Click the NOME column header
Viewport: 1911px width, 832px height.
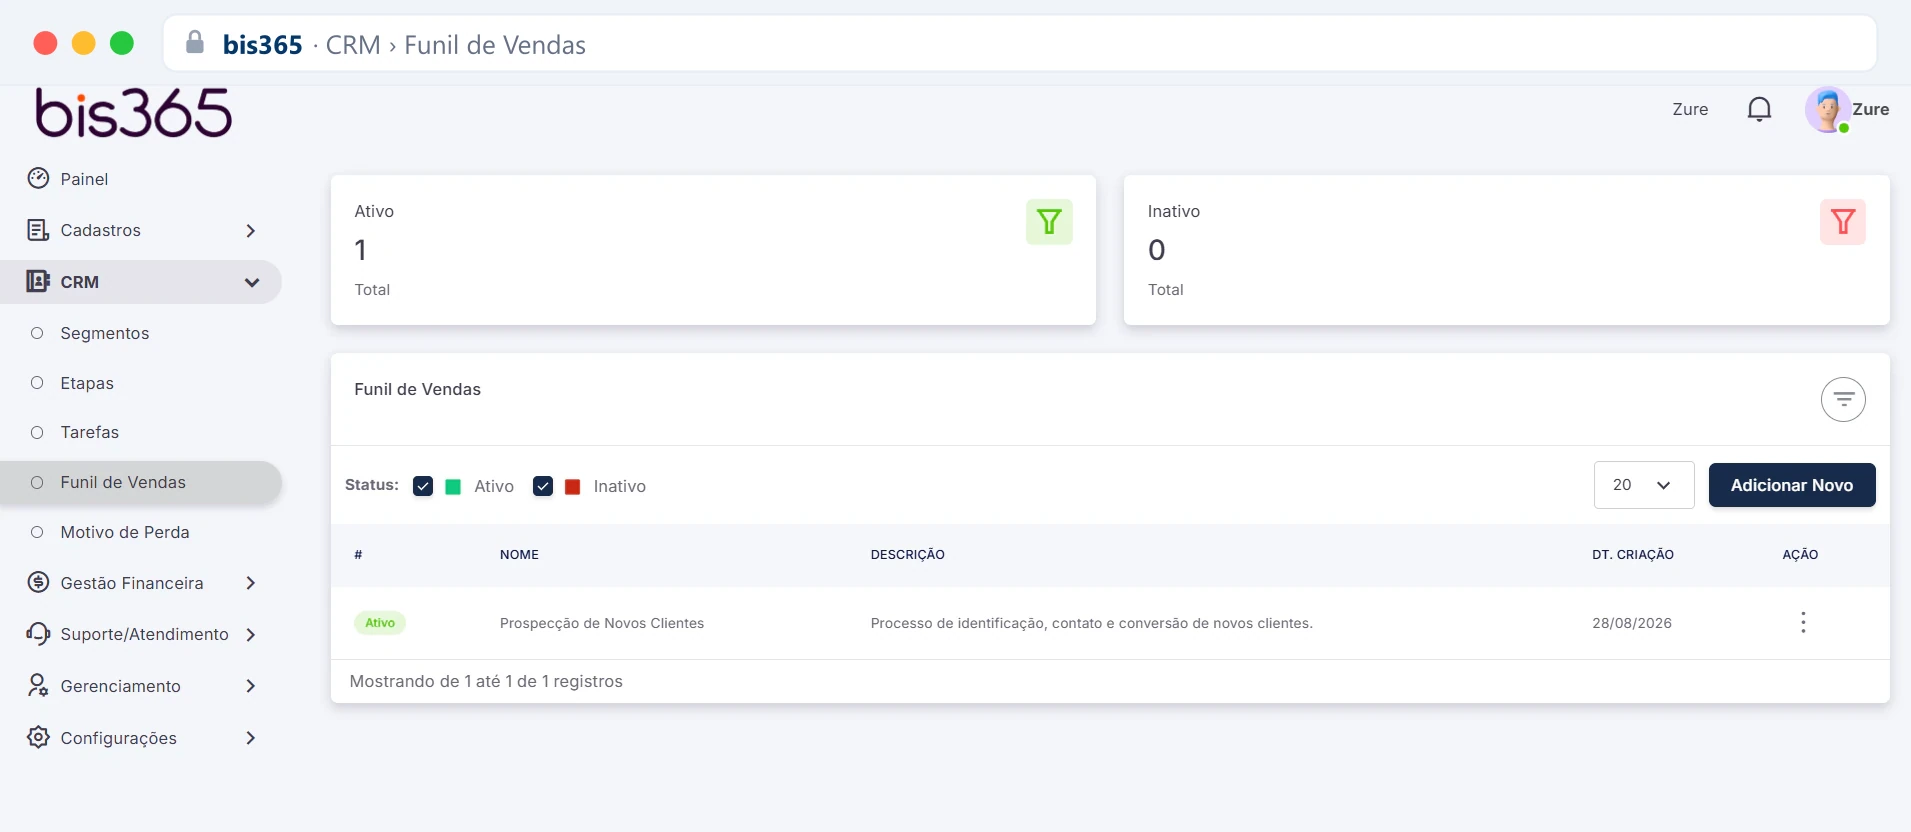[x=519, y=554]
